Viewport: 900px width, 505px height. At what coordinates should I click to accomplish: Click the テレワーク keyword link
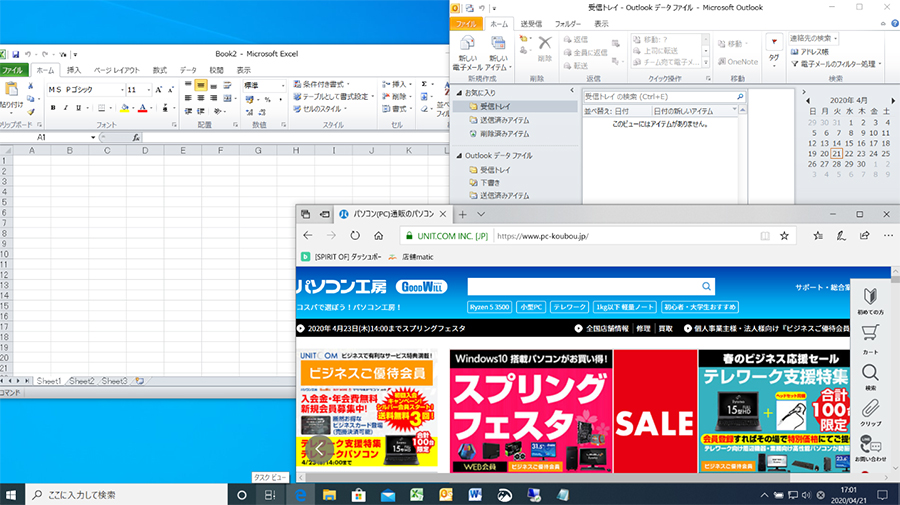[570, 306]
